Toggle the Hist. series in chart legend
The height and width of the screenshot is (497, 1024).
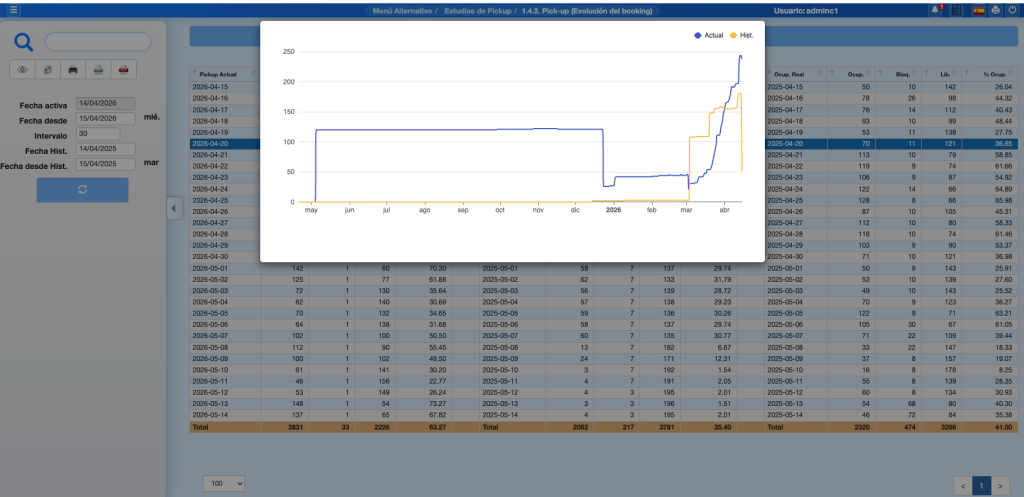click(x=742, y=35)
